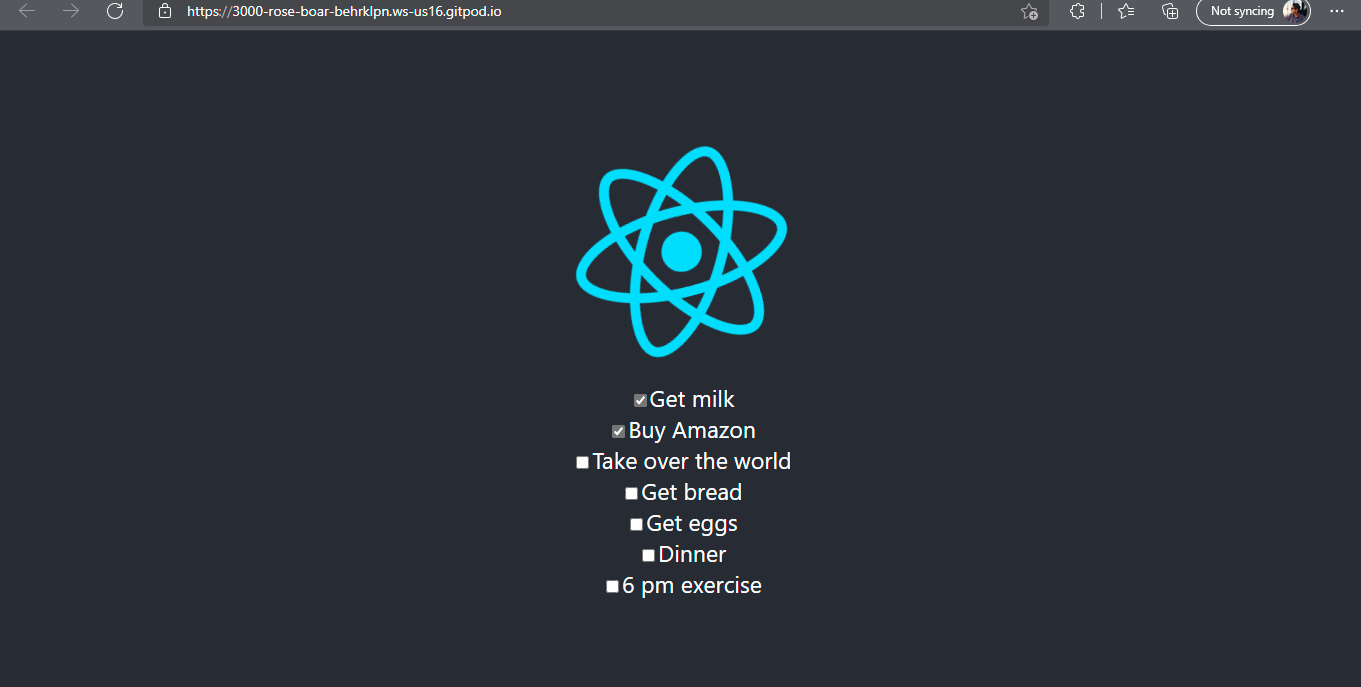Image resolution: width=1361 pixels, height=687 pixels.
Task: Check the Dinner checkbox
Action: (649, 555)
